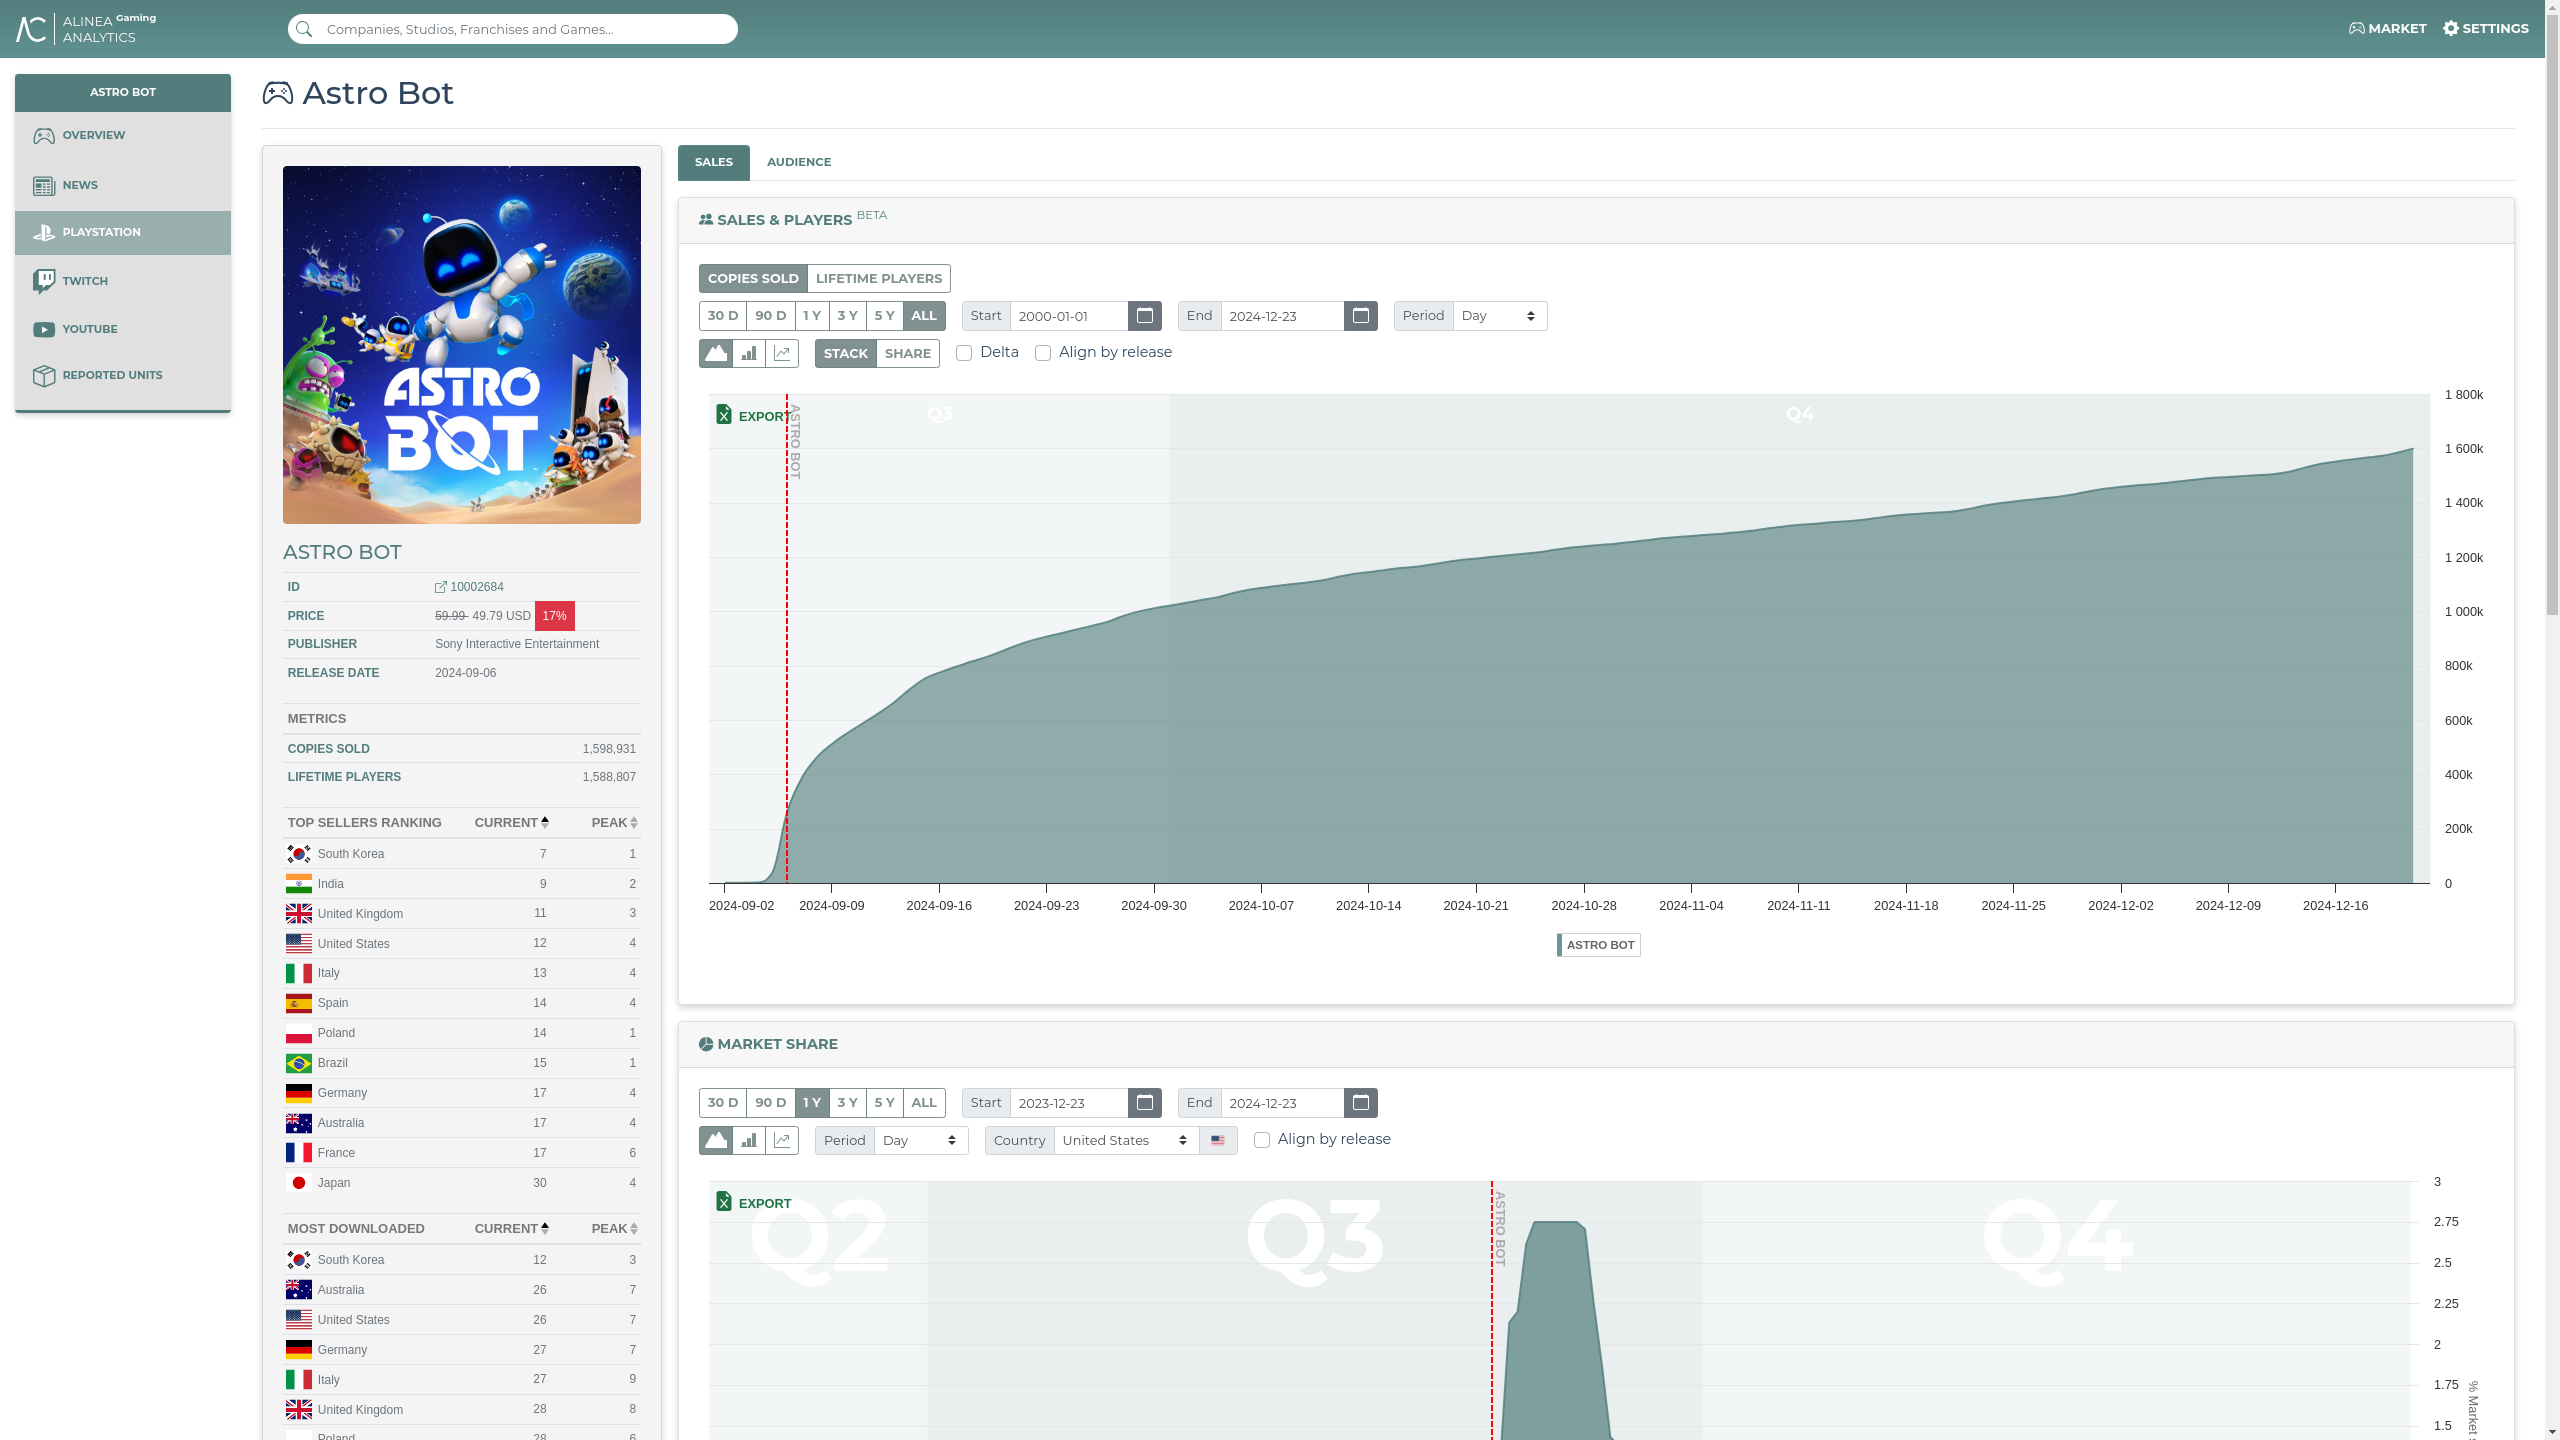Viewport: 2560px width, 1440px height.
Task: Click in the company search field
Action: [513, 29]
